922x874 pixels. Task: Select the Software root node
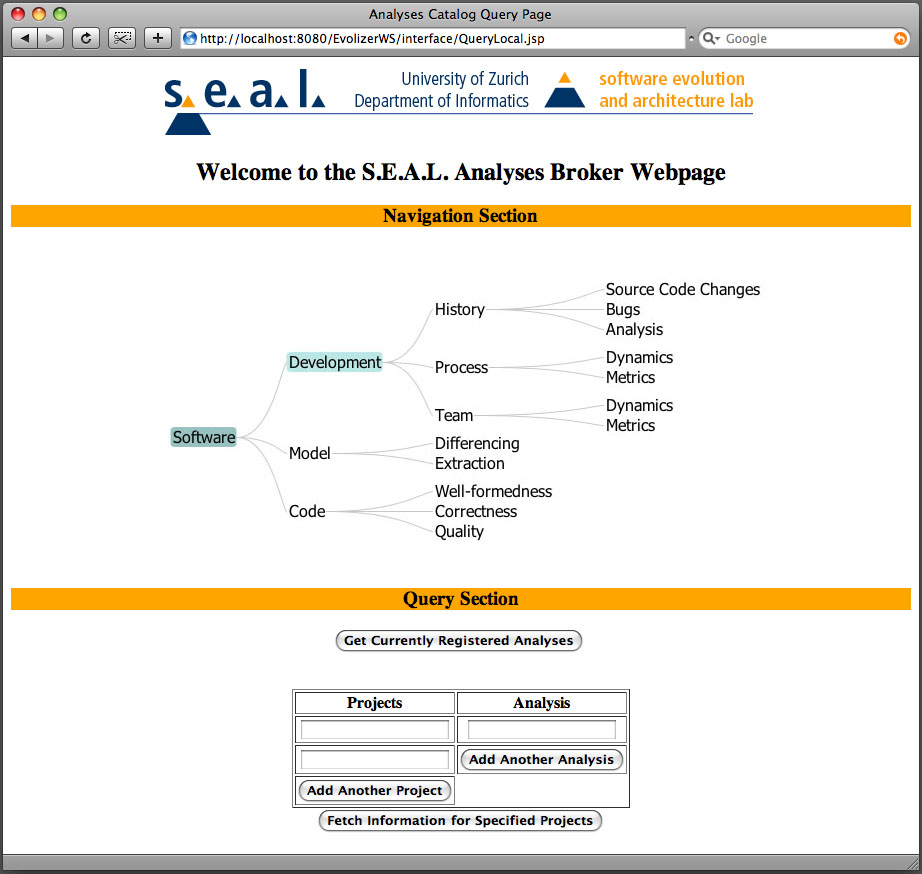[x=204, y=437]
